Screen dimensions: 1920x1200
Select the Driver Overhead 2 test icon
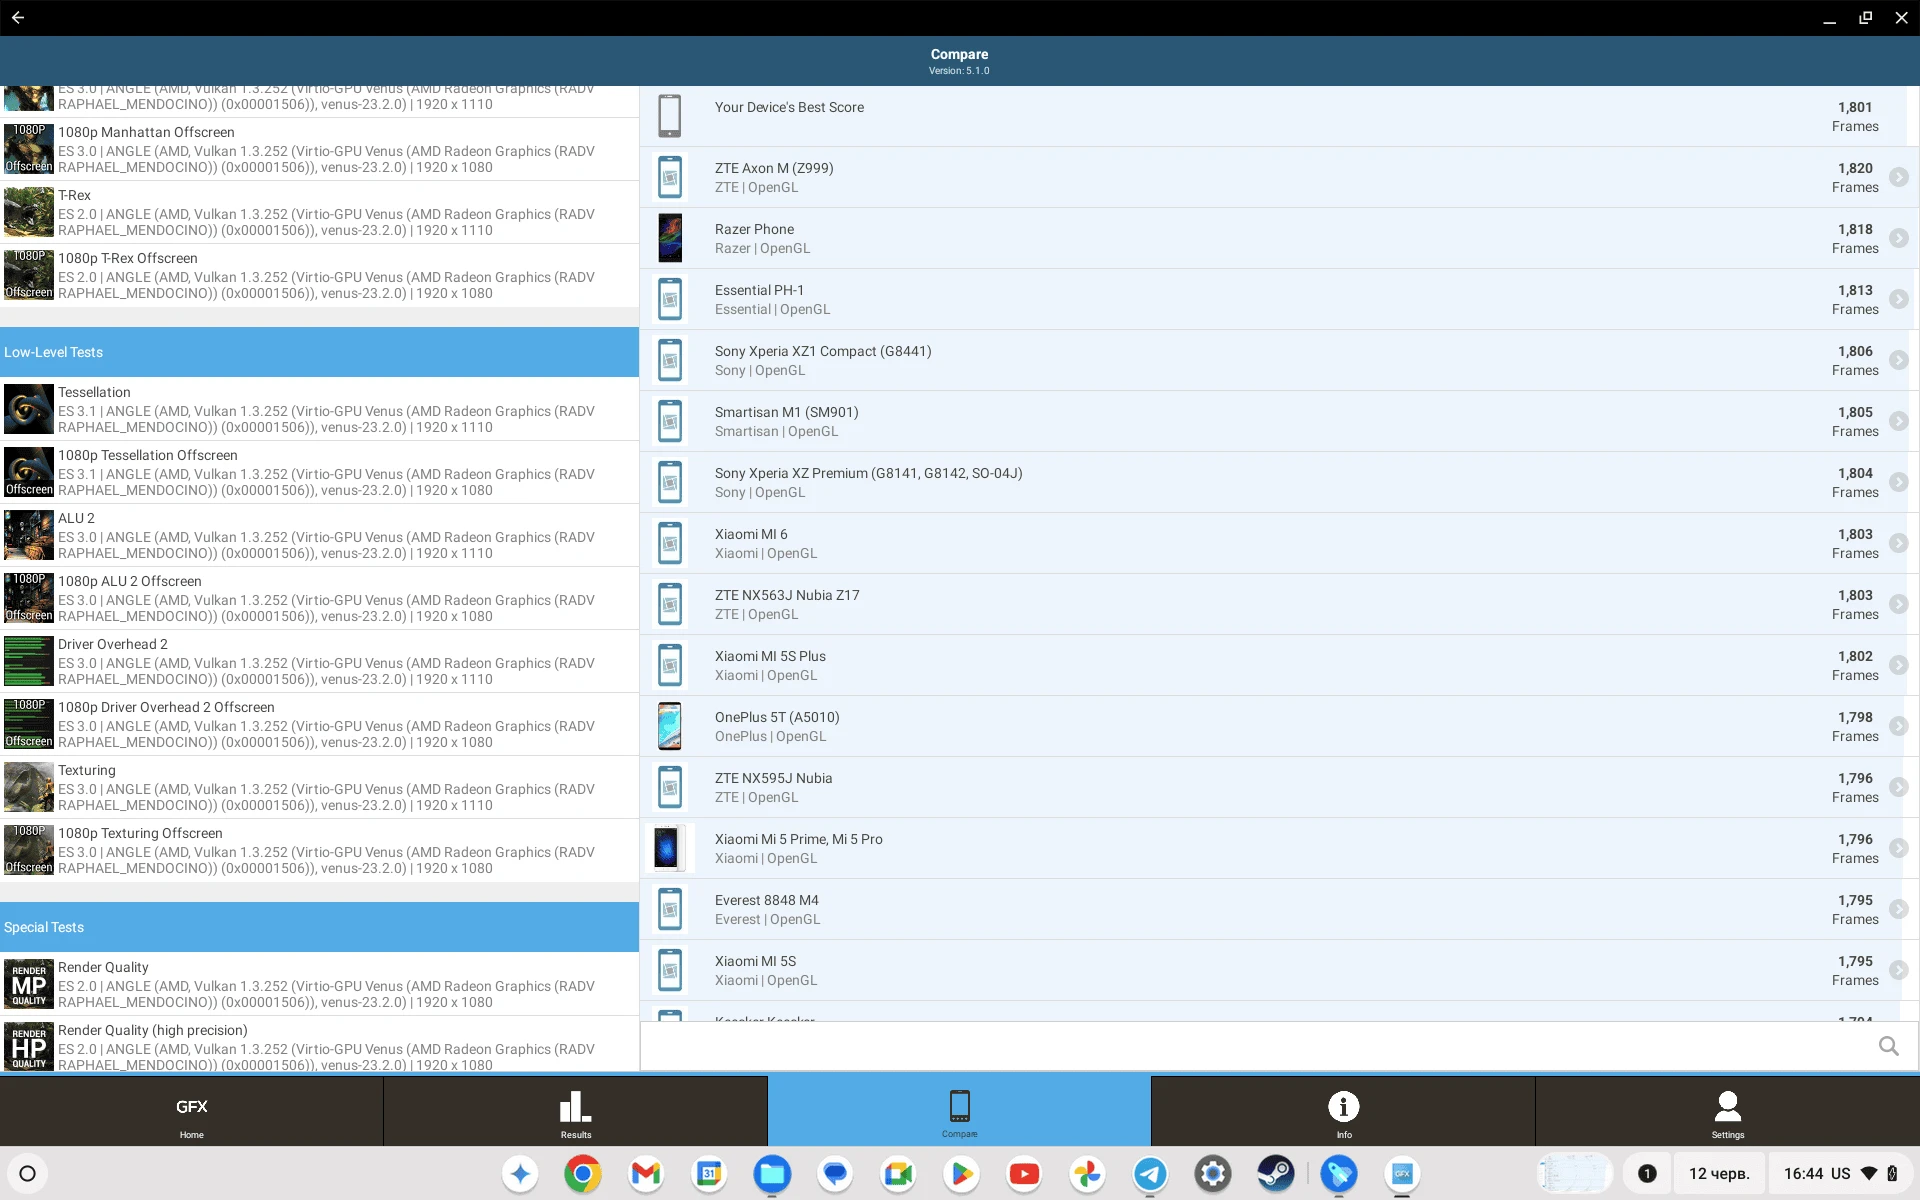point(29,661)
